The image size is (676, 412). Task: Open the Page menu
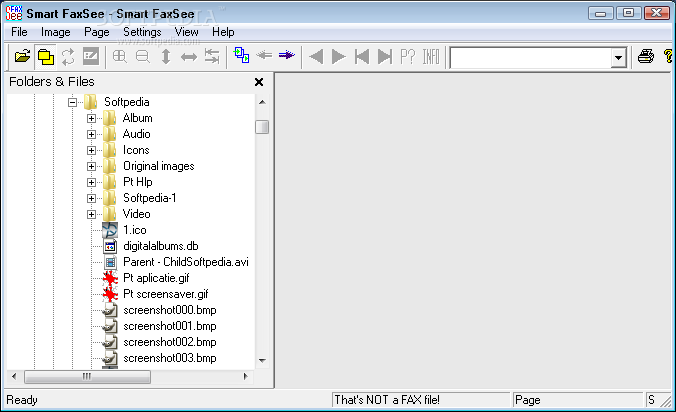97,32
